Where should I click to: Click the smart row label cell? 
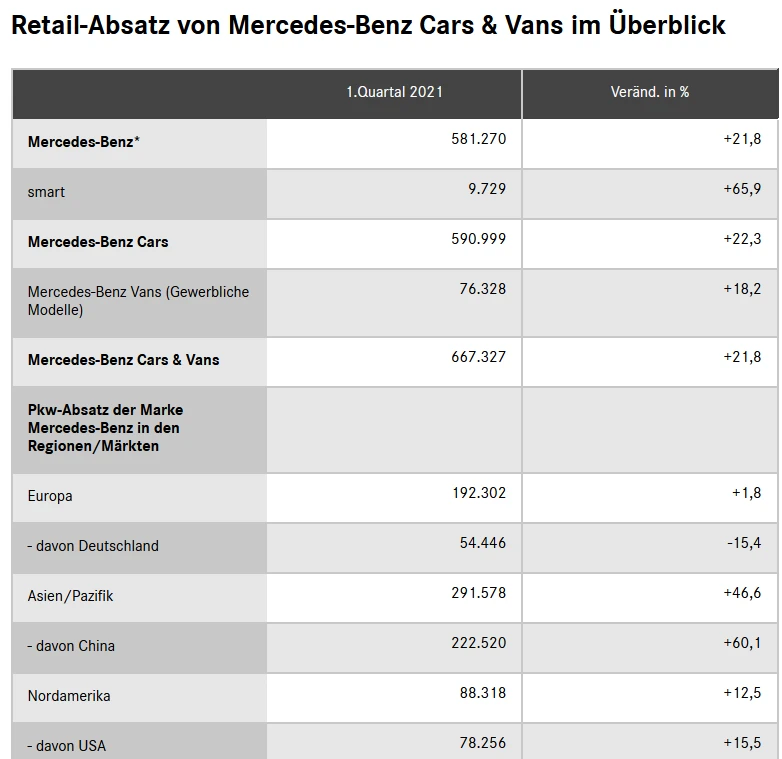click(x=47, y=192)
